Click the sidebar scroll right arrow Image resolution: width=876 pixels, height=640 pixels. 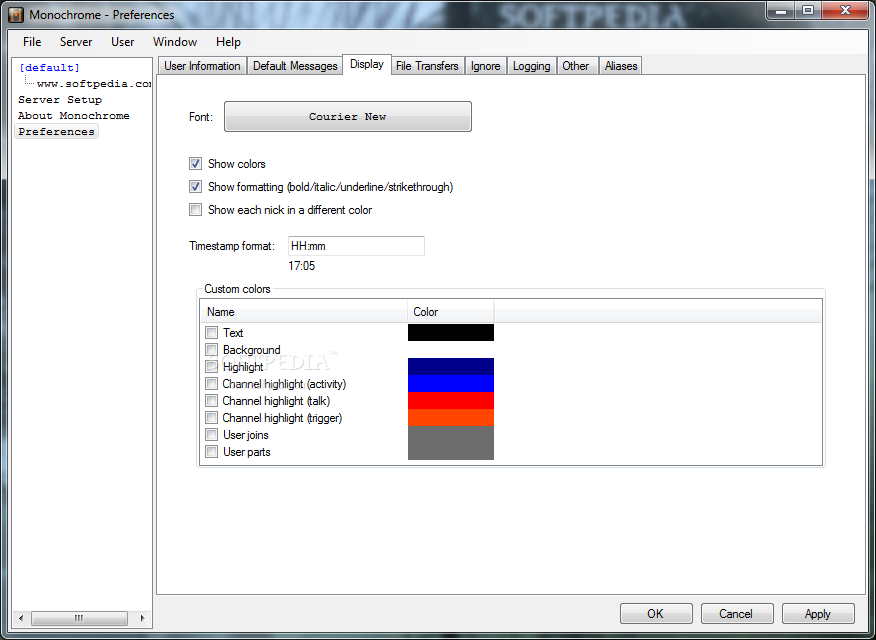click(x=142, y=618)
